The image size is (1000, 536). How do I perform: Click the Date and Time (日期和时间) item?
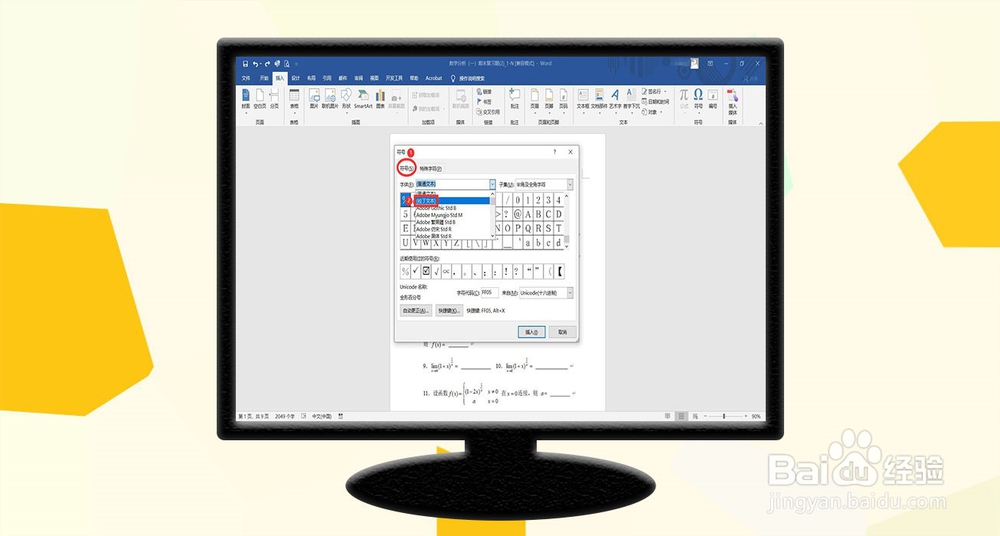(x=656, y=101)
